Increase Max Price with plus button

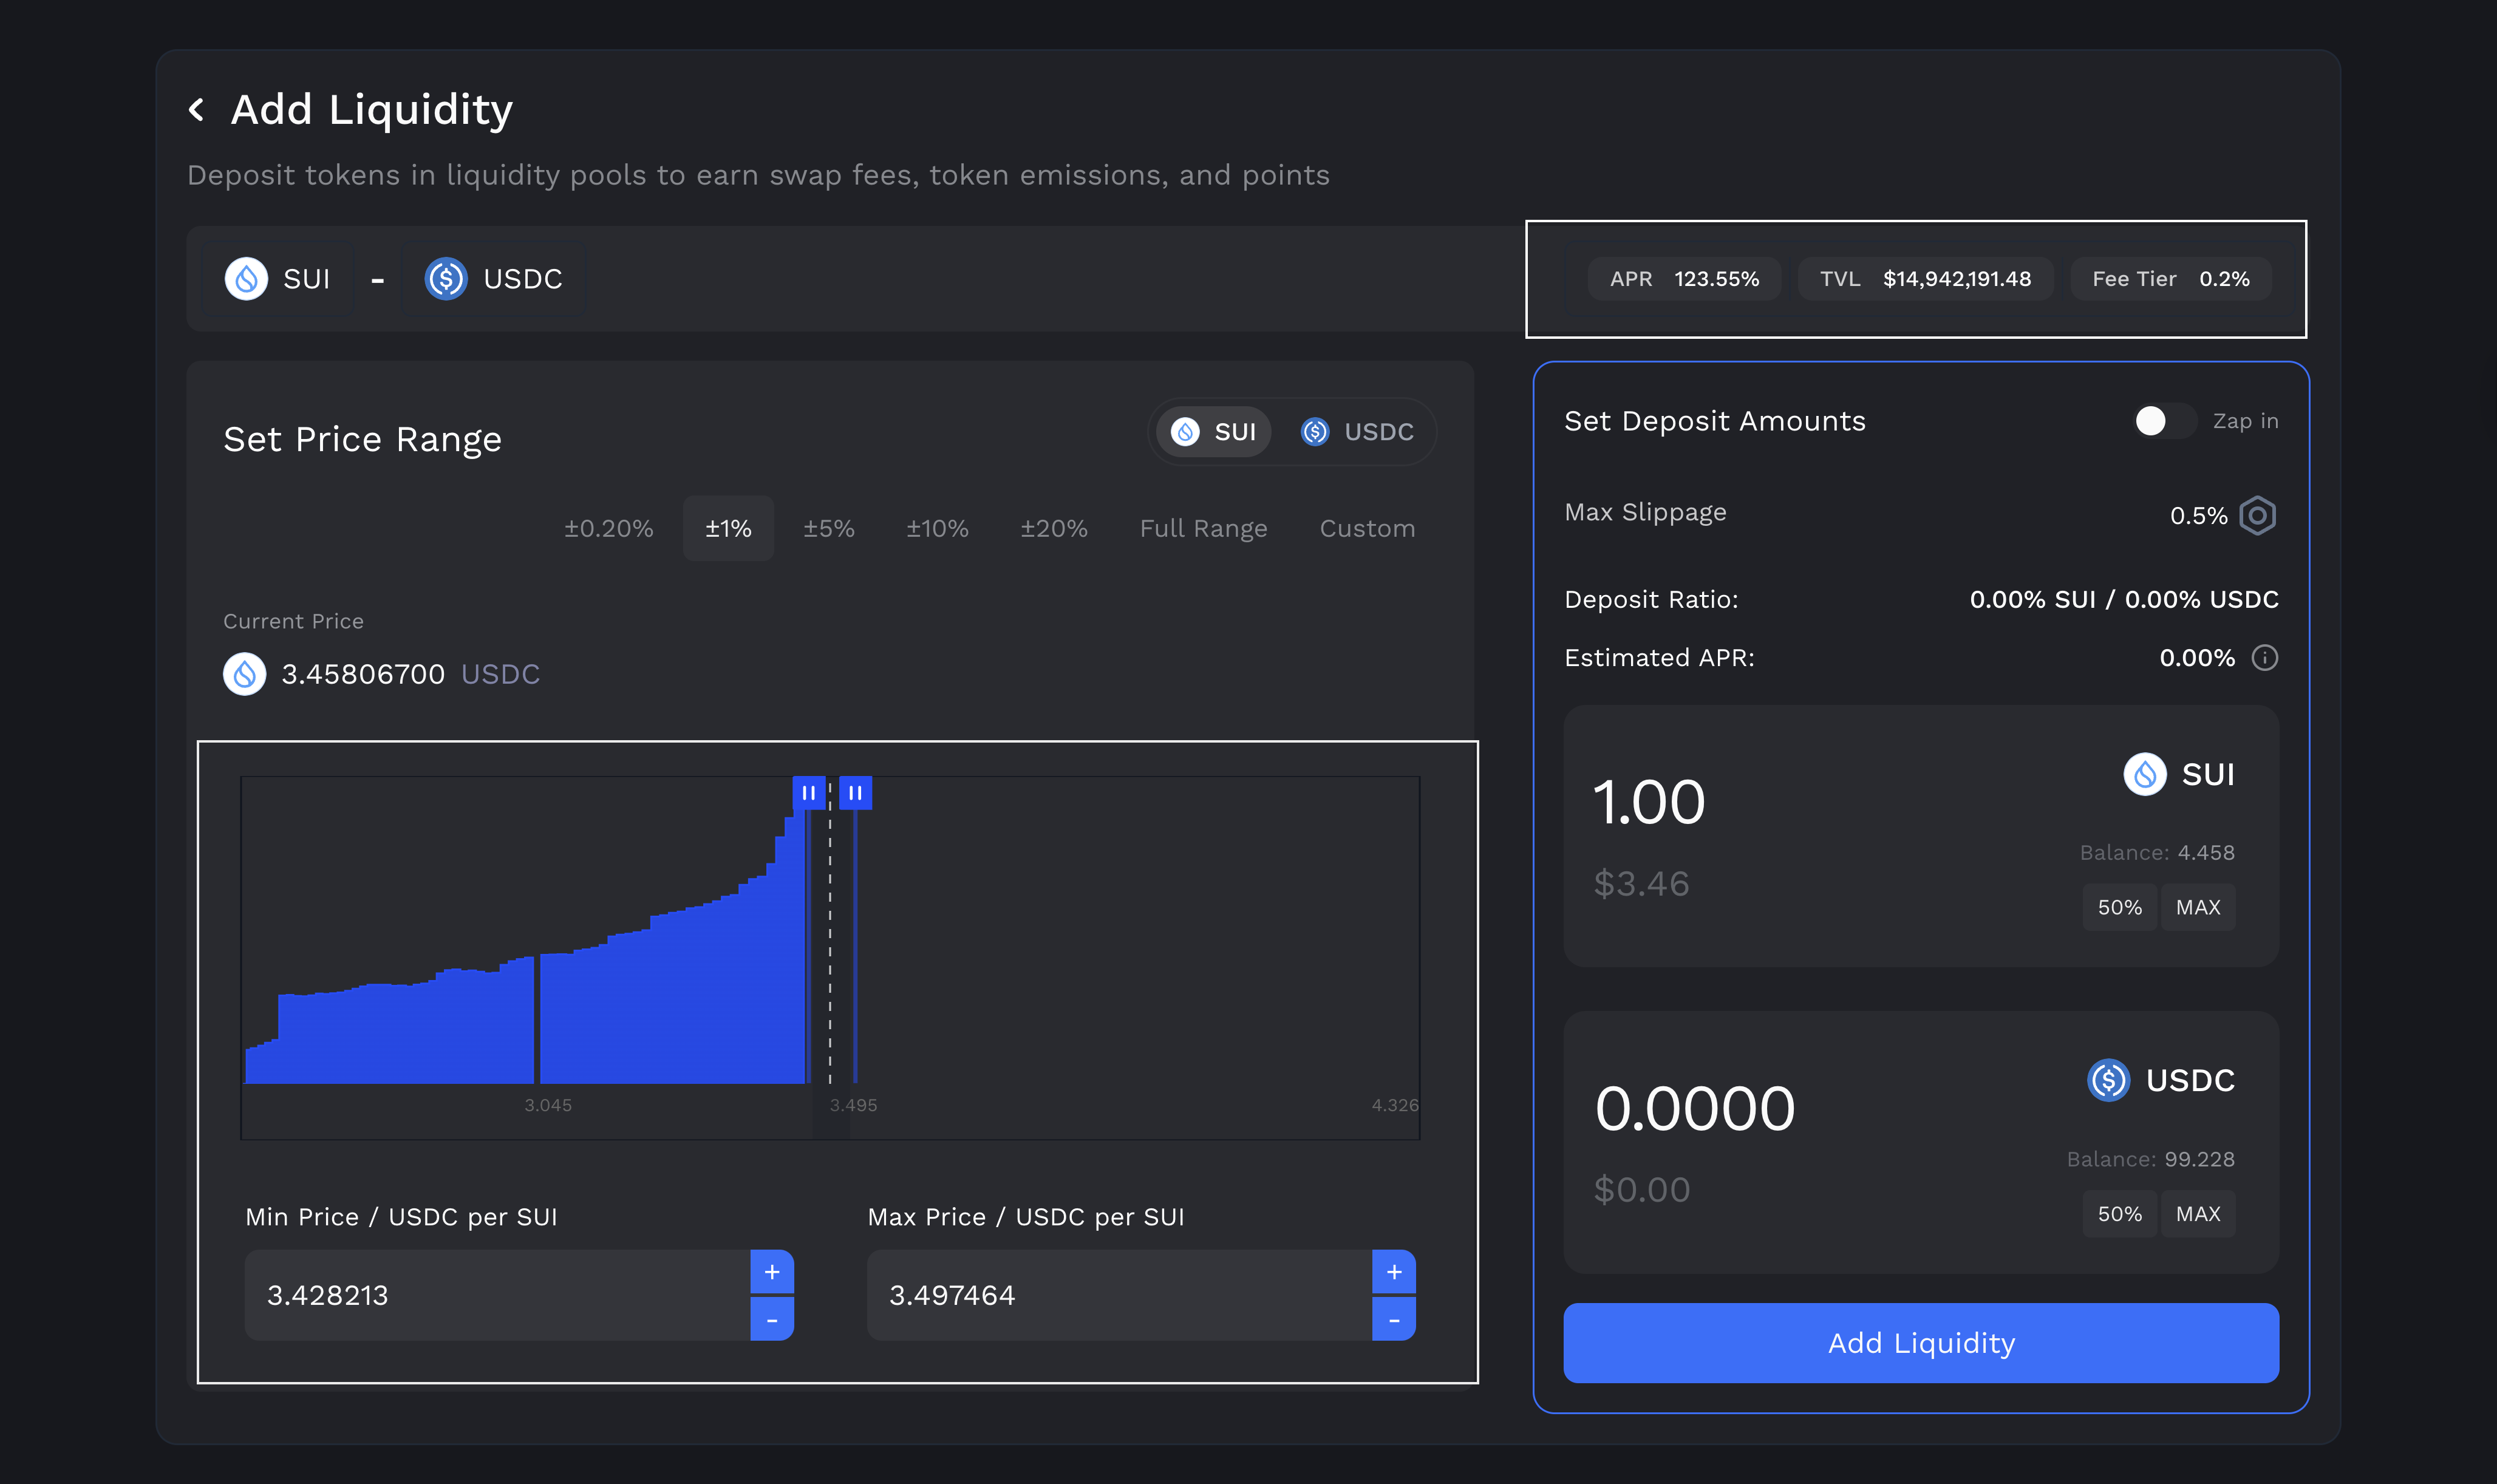pyautogui.click(x=1393, y=1272)
